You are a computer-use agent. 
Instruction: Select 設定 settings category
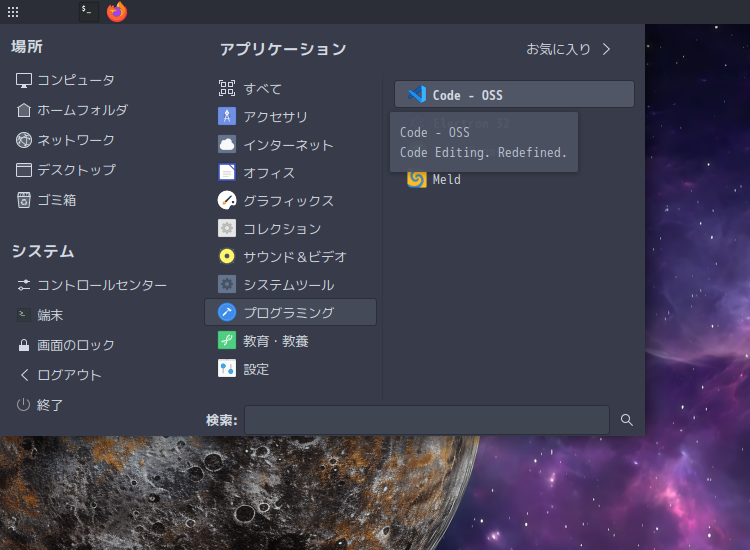click(x=290, y=369)
